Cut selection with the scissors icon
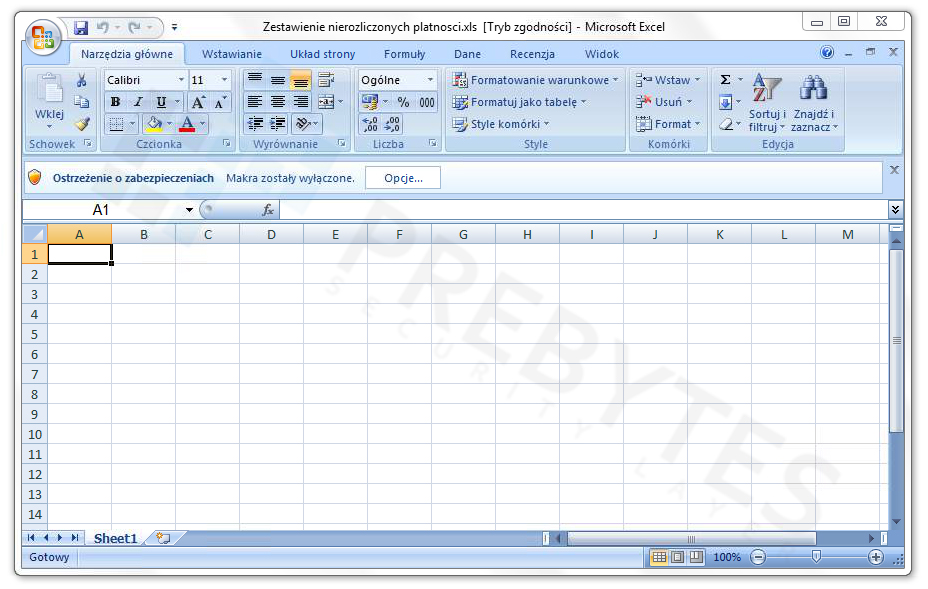Screen dimensions: 928x589 pos(82,80)
